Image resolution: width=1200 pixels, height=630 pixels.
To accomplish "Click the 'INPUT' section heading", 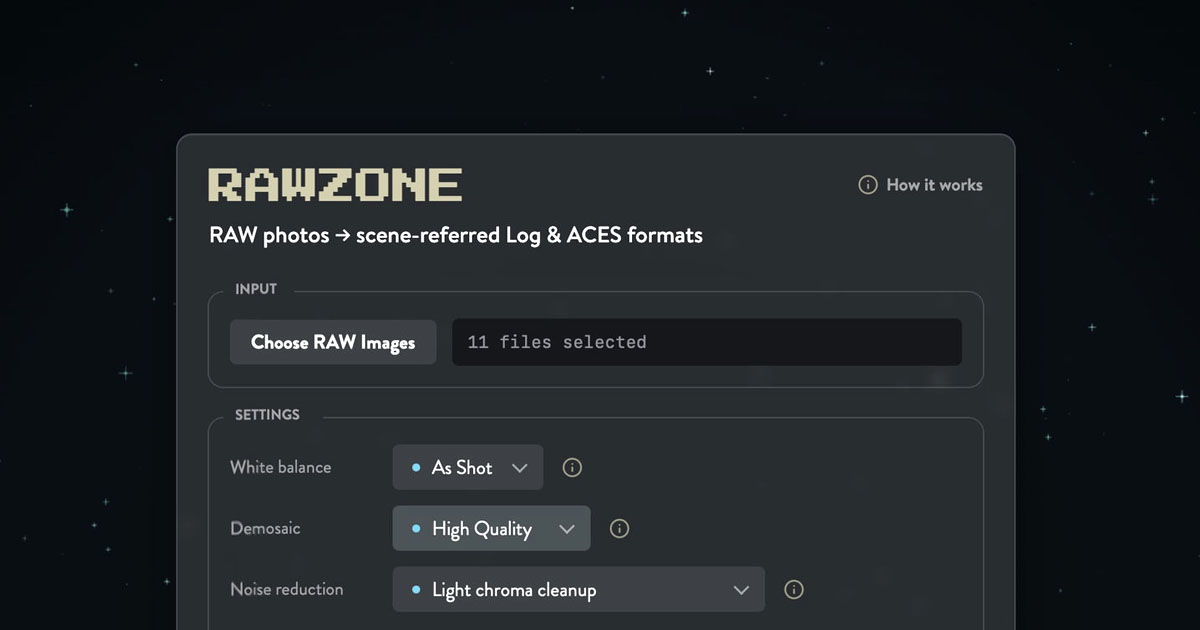I will pyautogui.click(x=256, y=289).
